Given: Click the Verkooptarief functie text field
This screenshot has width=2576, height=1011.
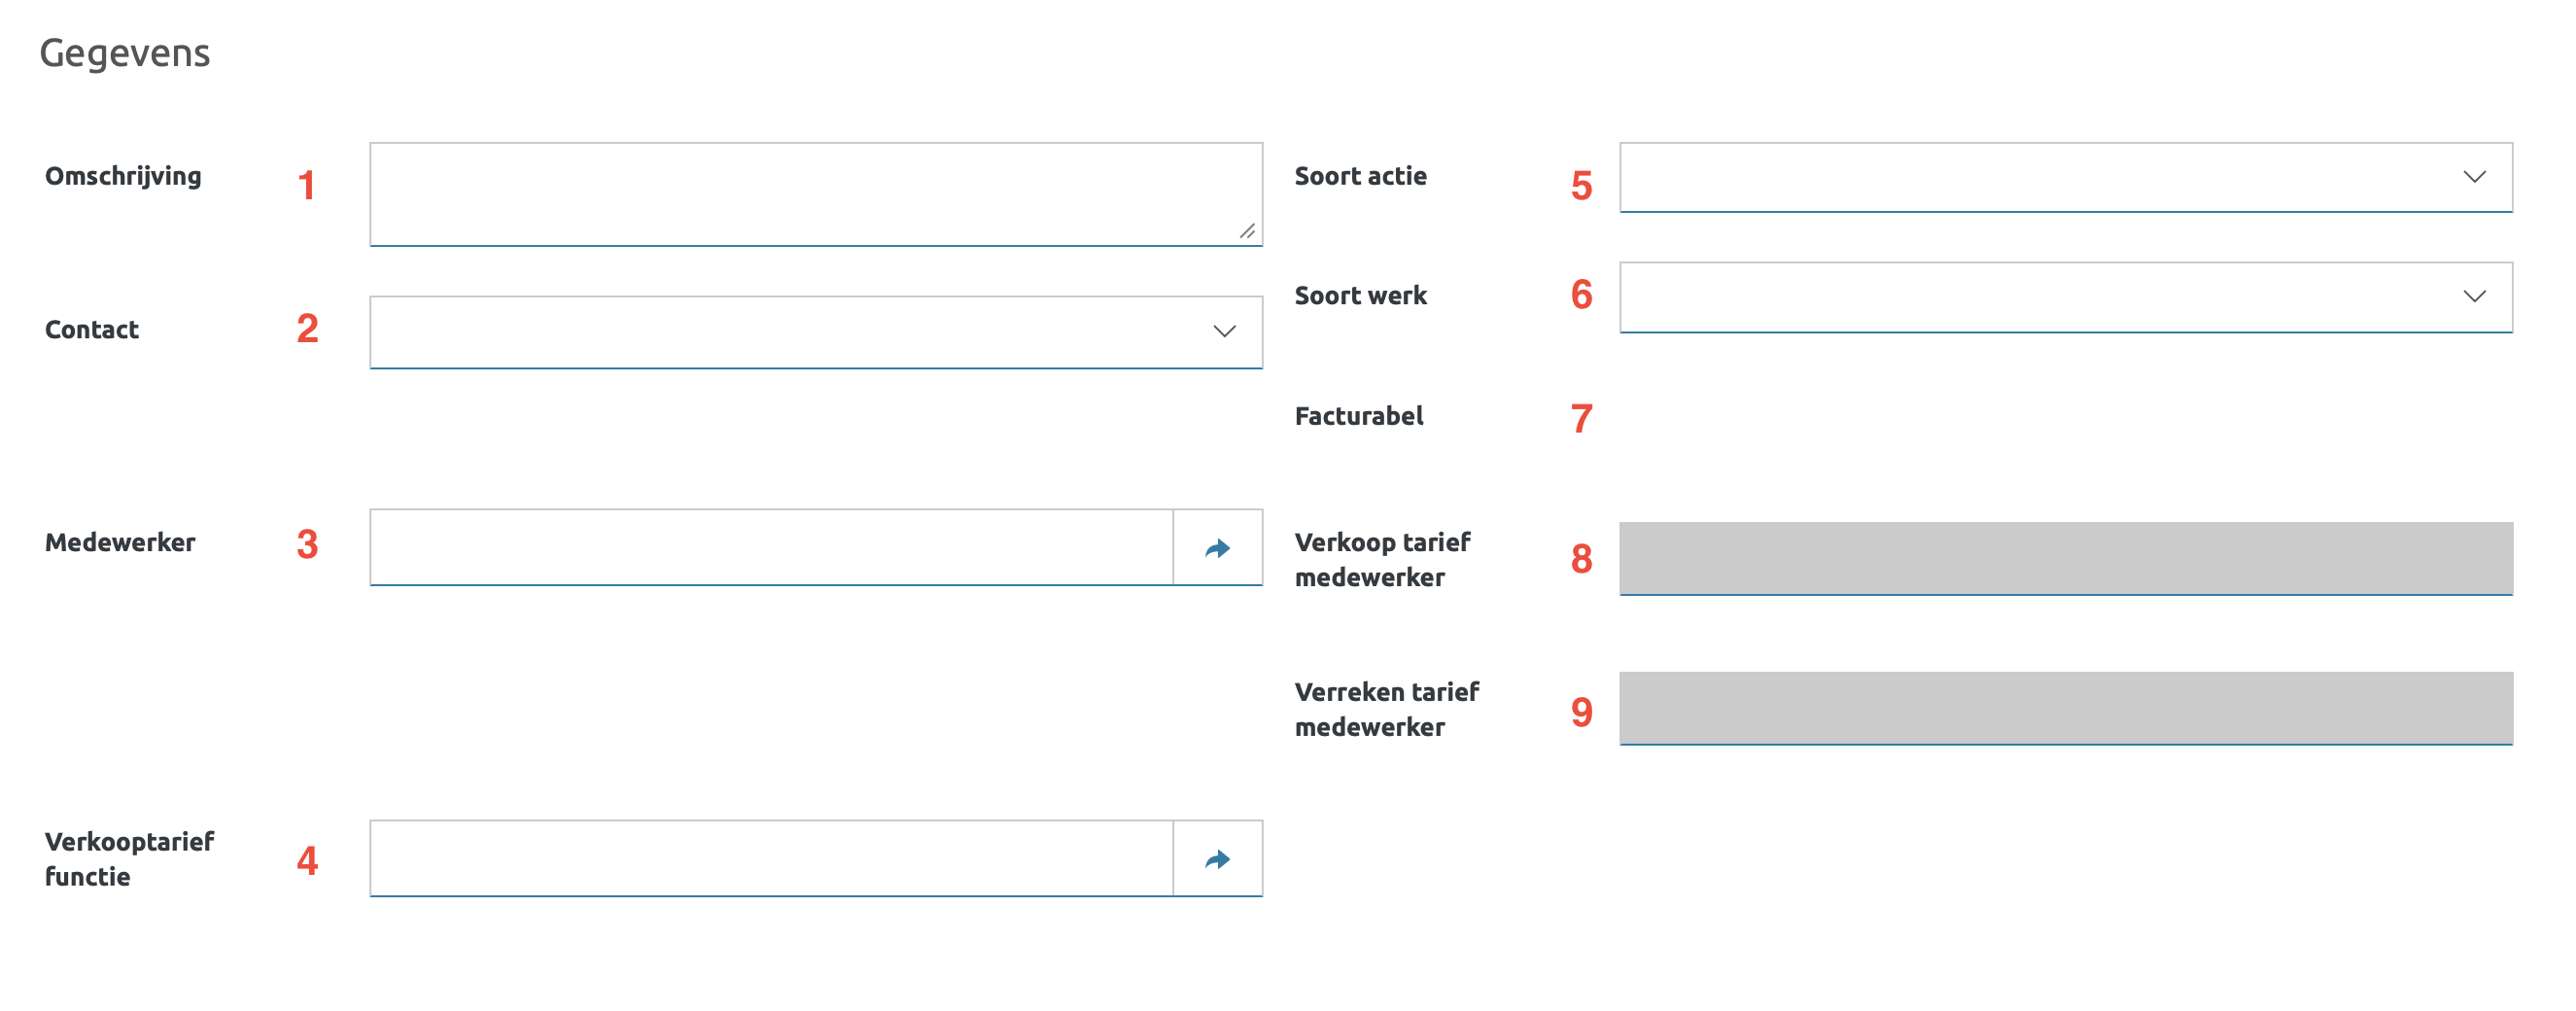Looking at the screenshot, I should (x=770, y=858).
